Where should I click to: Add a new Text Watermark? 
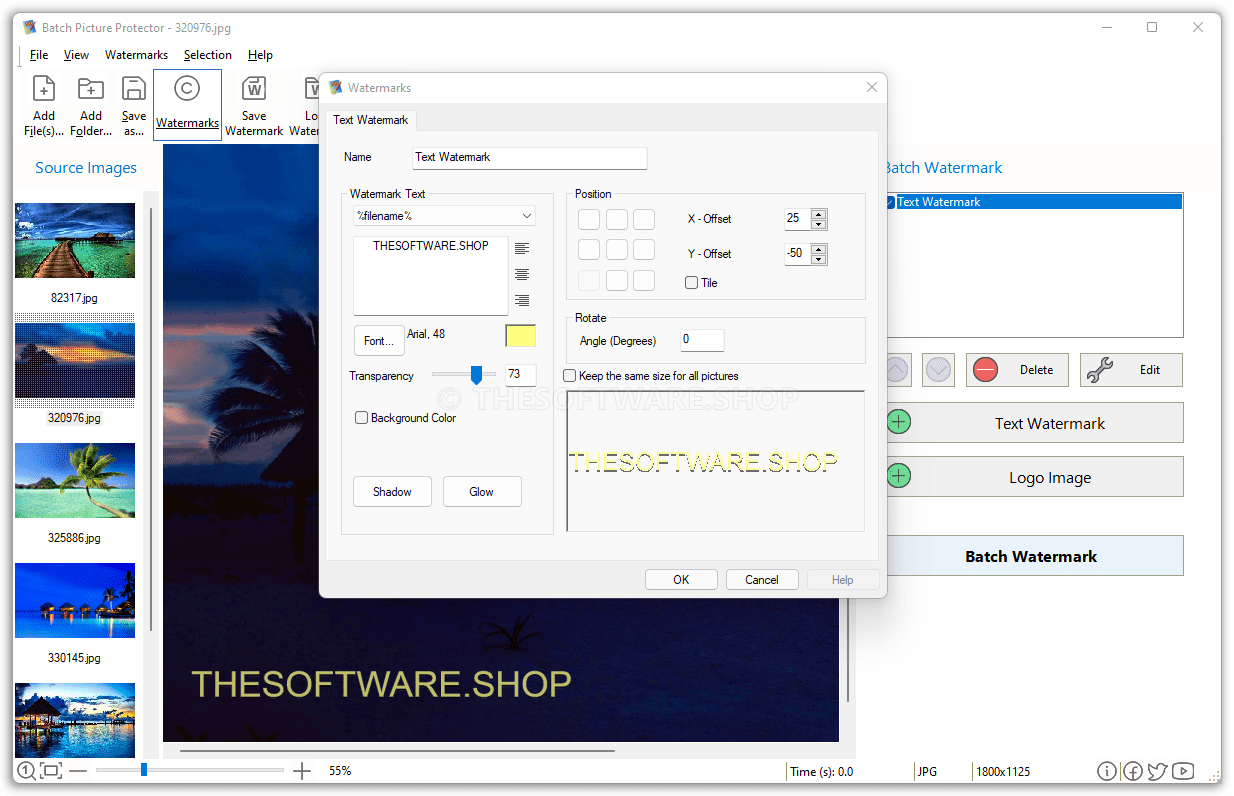(1033, 423)
